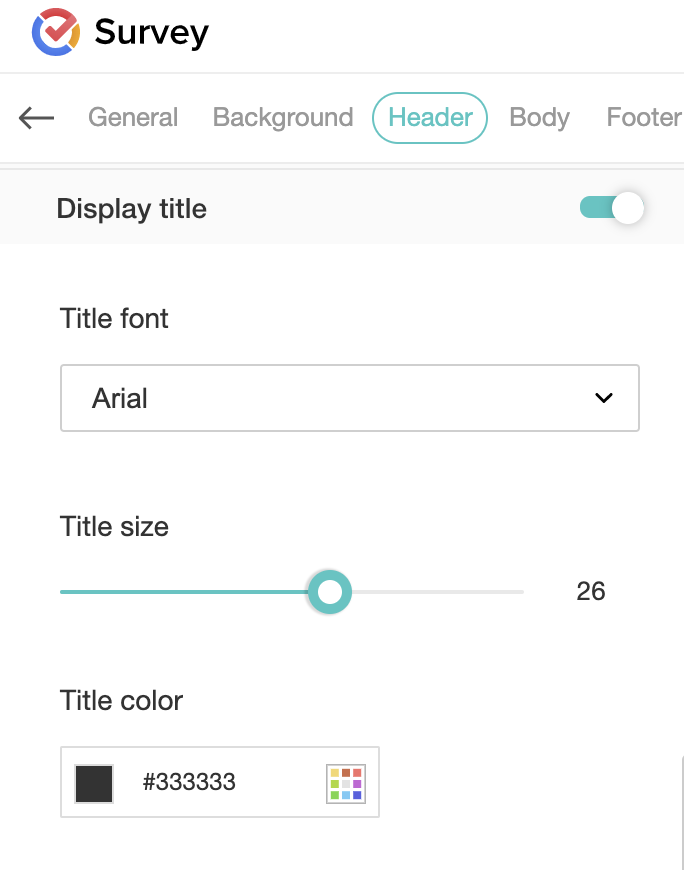Click the Display title label
Image resolution: width=684 pixels, height=870 pixels.
(x=132, y=209)
